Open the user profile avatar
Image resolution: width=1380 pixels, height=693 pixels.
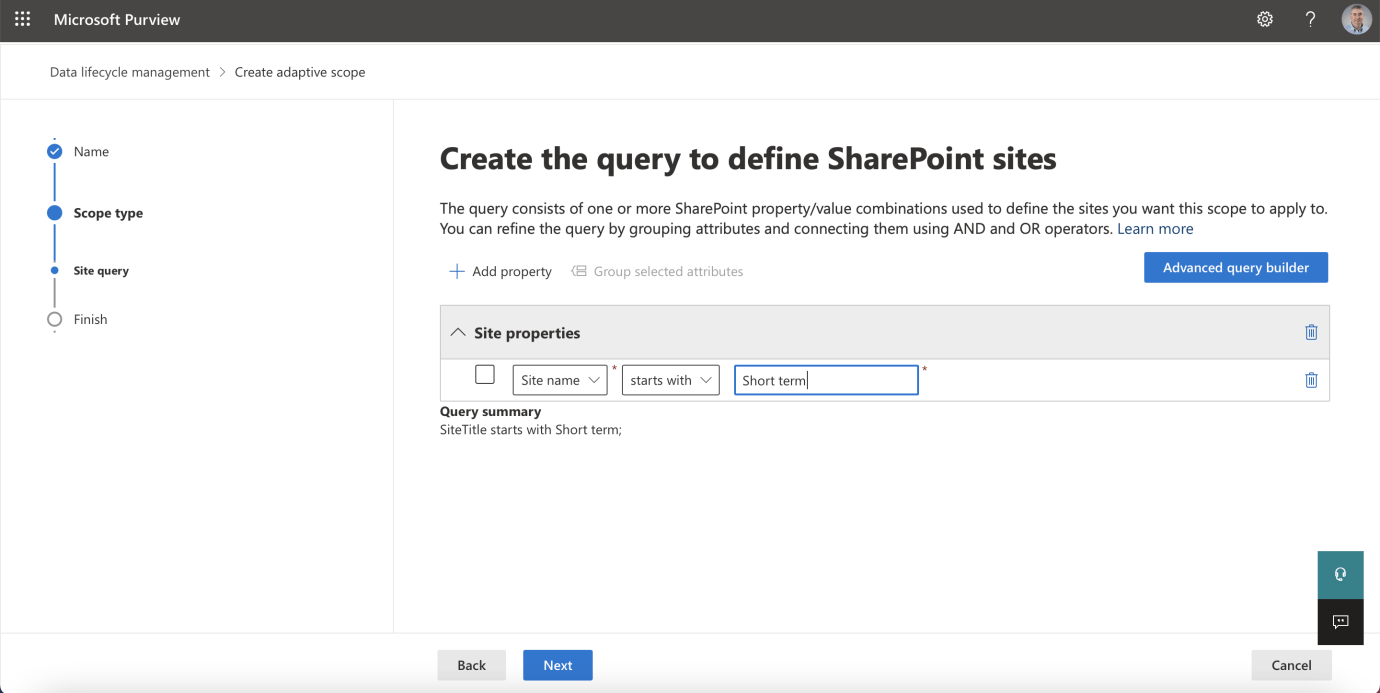(1356, 20)
